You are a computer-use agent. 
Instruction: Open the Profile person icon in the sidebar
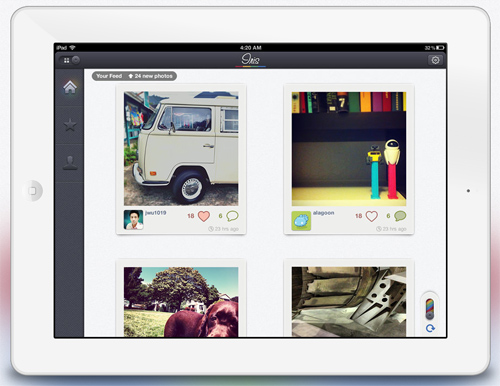70,163
